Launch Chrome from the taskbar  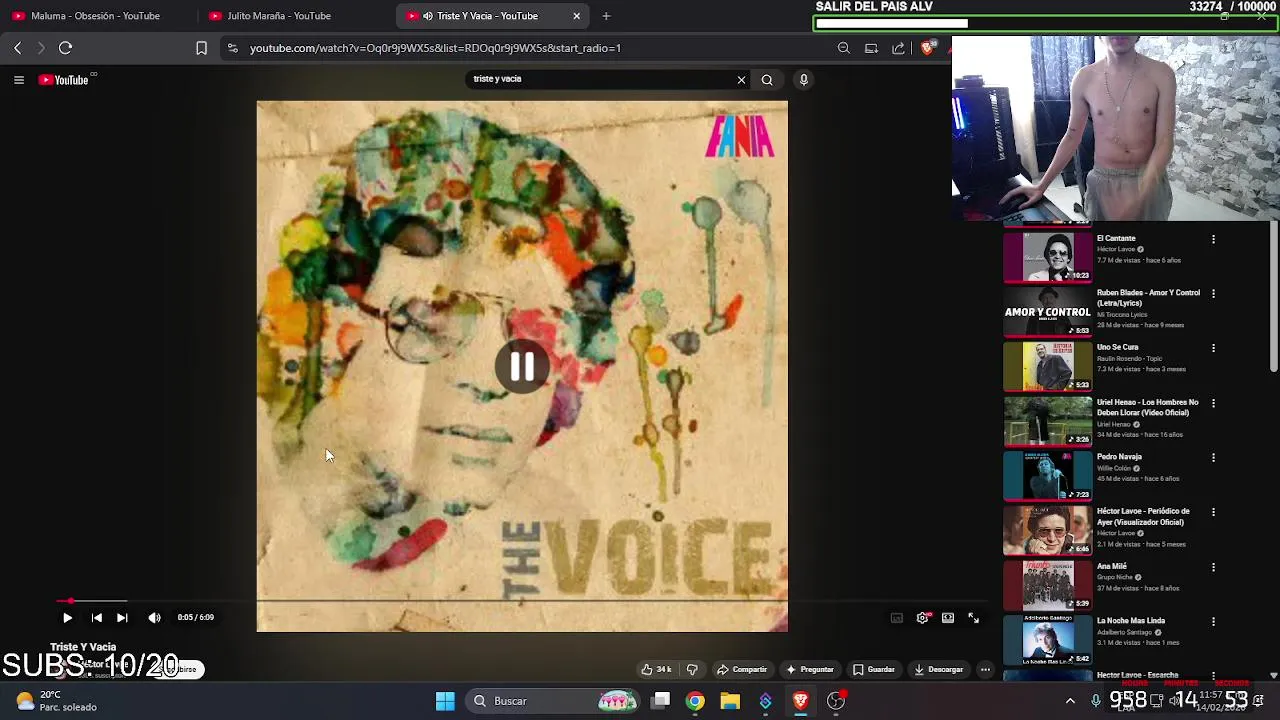click(x=695, y=701)
